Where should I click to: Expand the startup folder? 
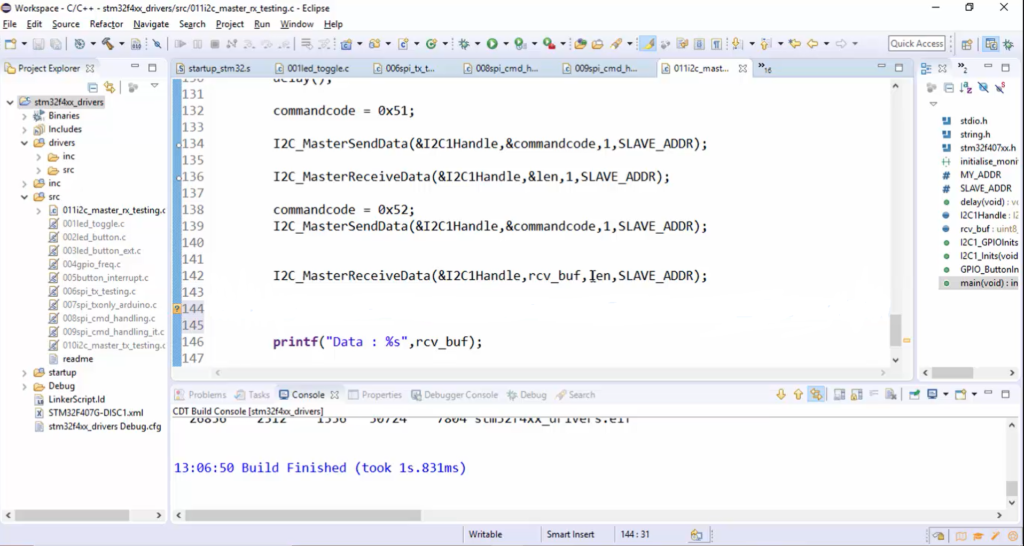click(x=24, y=372)
